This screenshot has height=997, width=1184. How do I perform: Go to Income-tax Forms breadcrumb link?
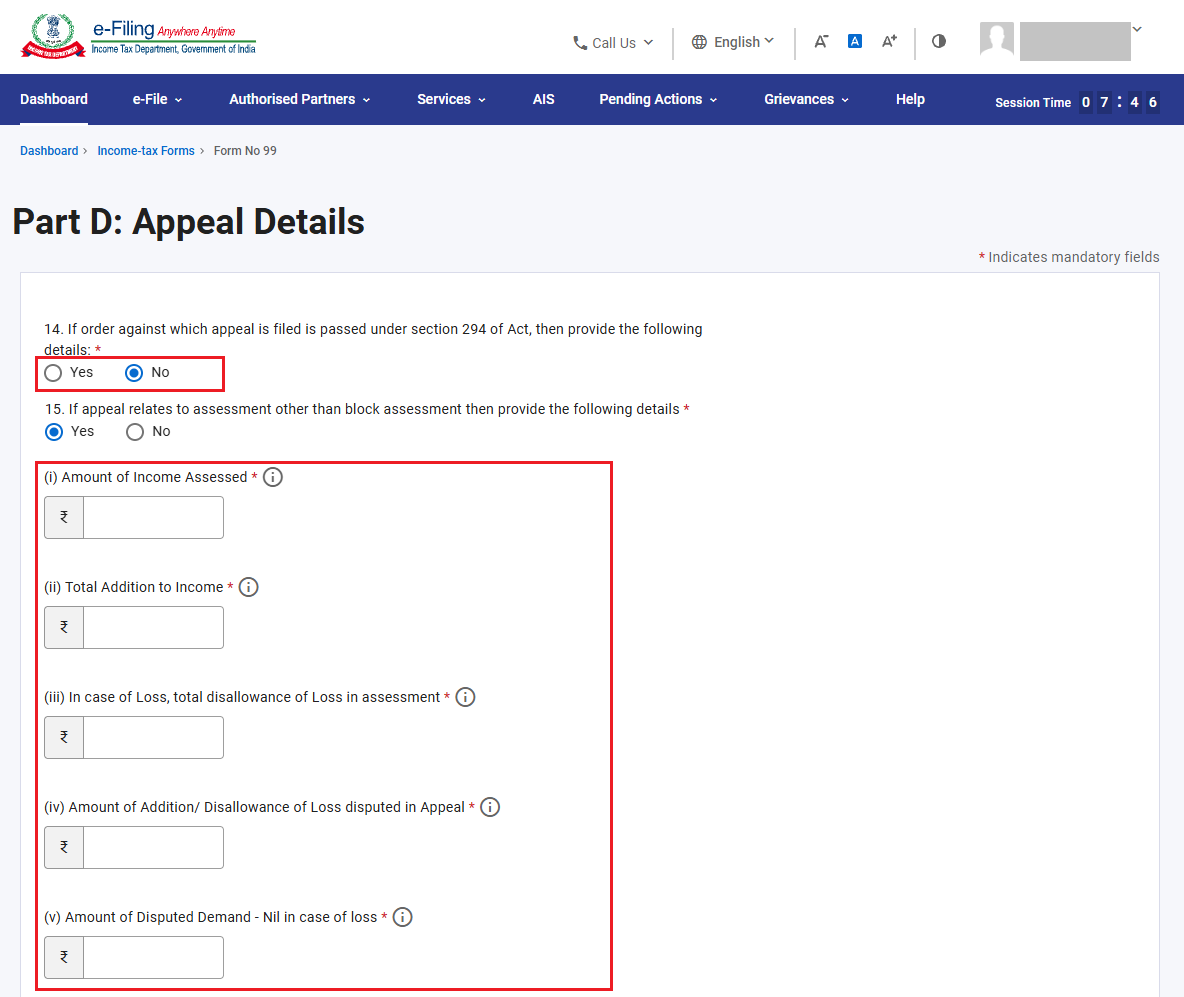tap(146, 151)
